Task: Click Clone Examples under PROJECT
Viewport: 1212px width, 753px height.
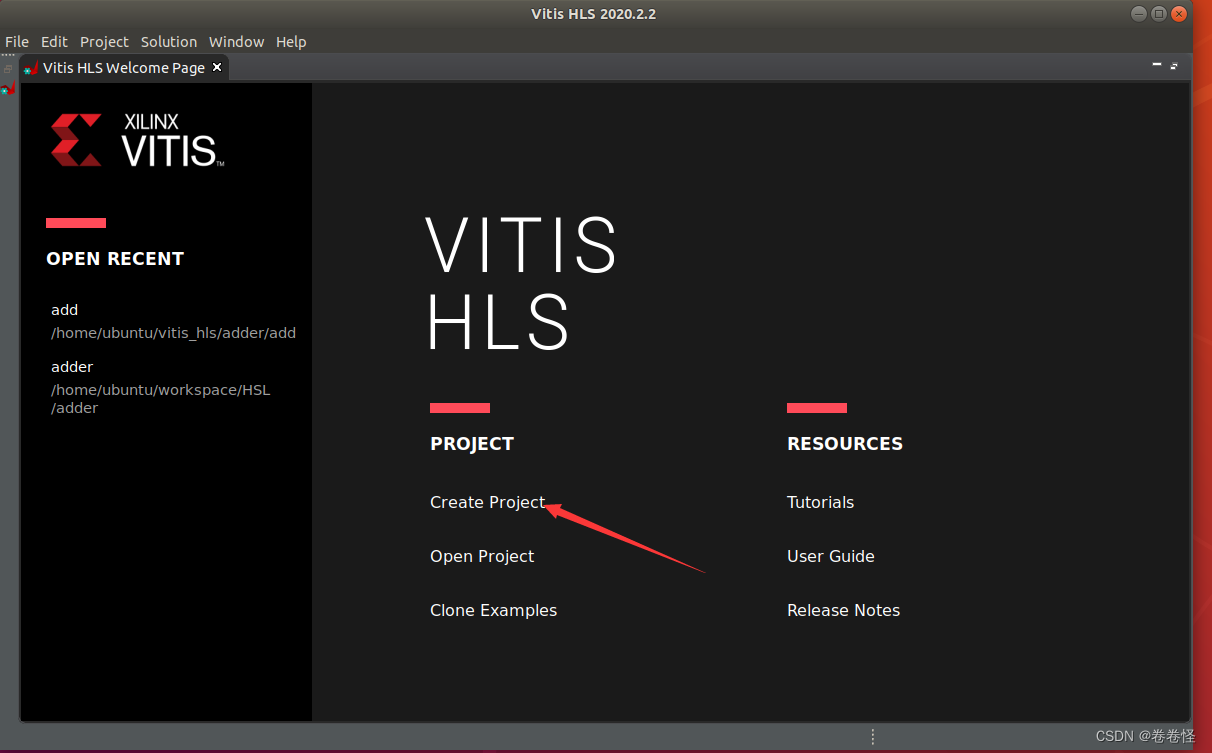Action: tap(493, 610)
